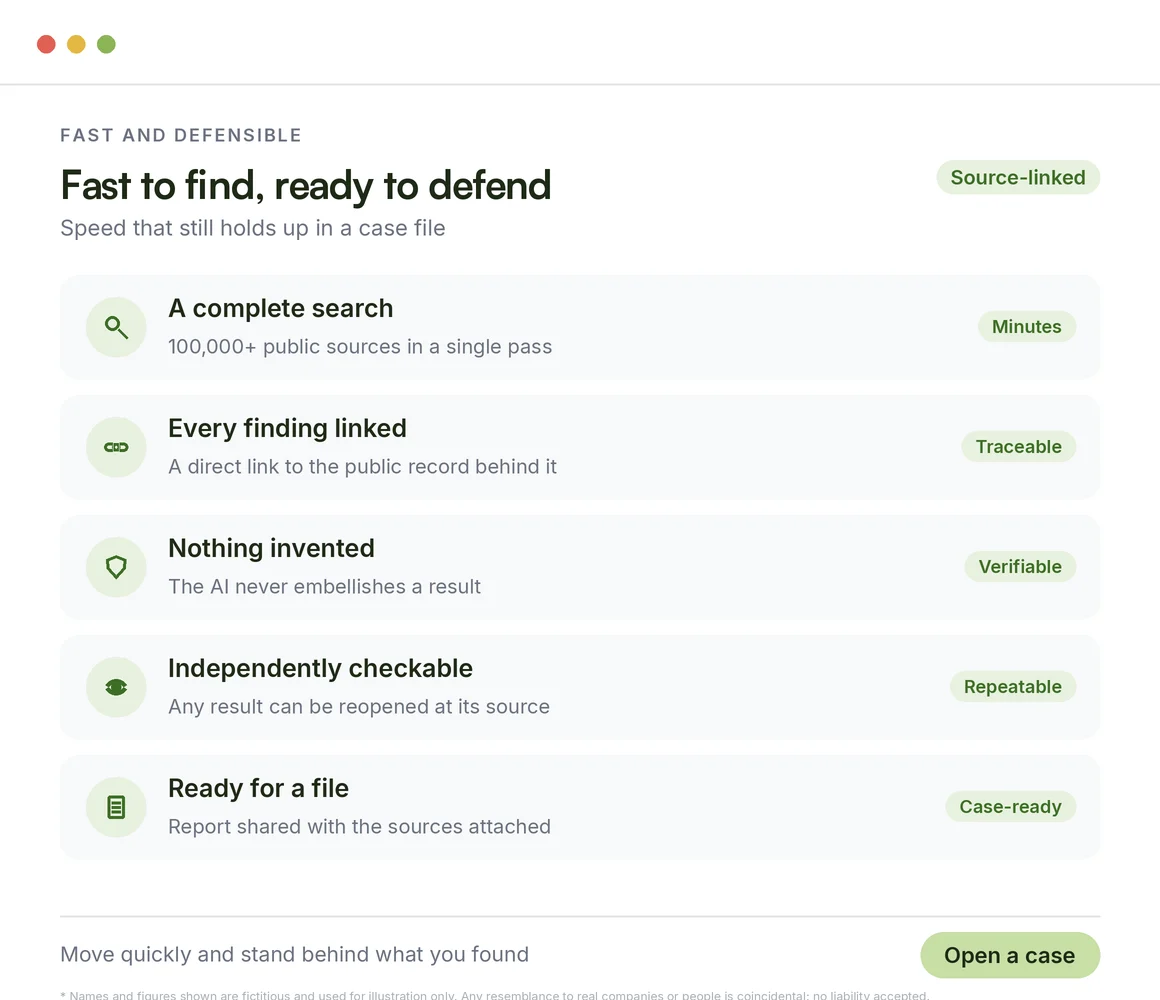Click 'The AI never embellishes a result'
Screen dimensions: 1160x1000
tap(324, 587)
